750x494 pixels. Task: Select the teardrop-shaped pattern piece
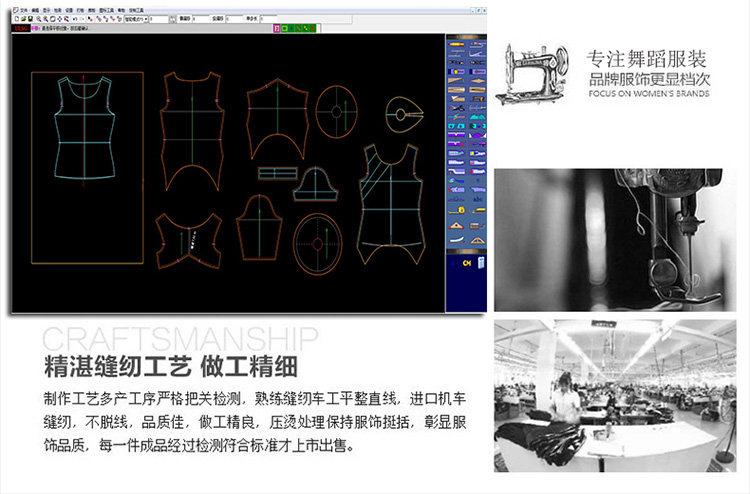pos(405,114)
